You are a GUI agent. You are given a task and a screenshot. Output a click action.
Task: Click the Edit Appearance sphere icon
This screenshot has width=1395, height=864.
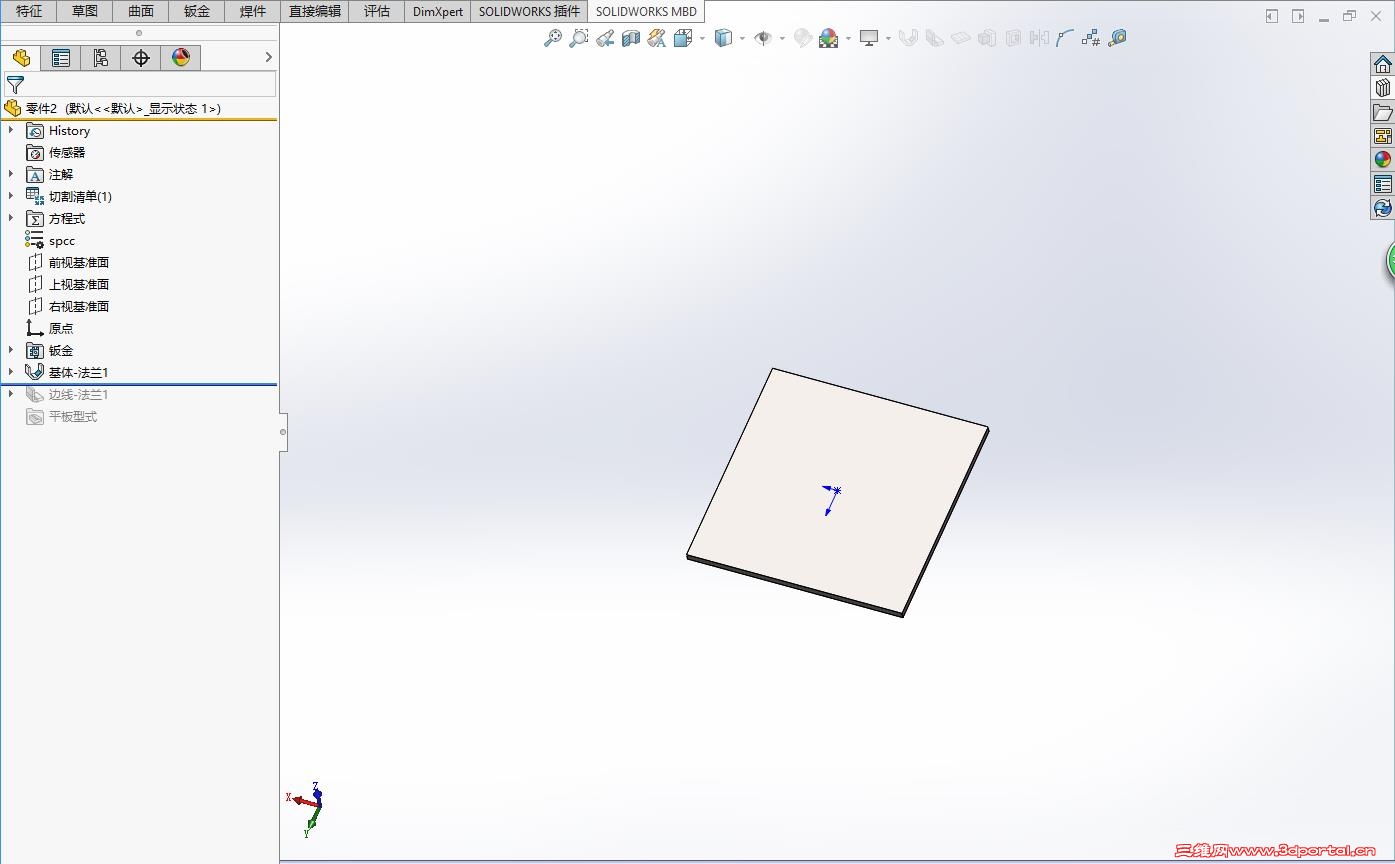[x=802, y=38]
